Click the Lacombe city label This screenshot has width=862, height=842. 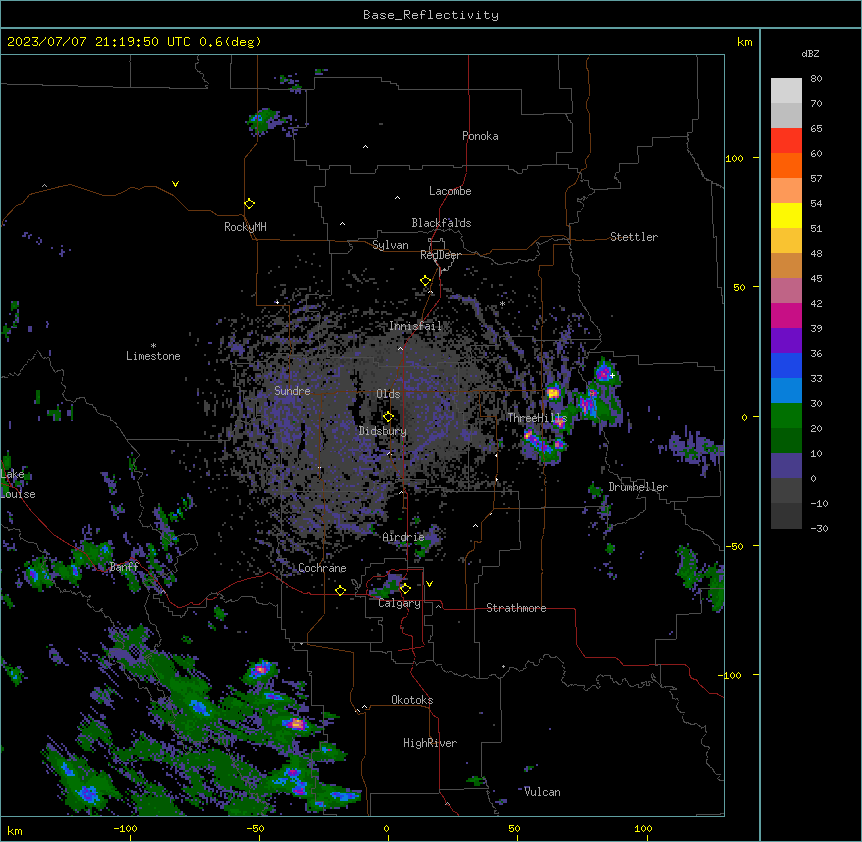[x=450, y=191]
